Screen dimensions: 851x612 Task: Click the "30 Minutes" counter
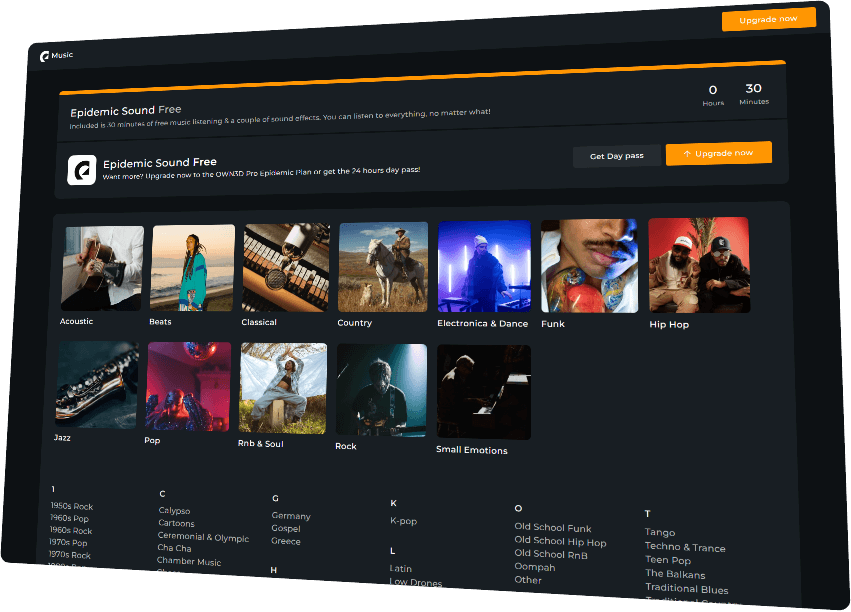point(754,93)
